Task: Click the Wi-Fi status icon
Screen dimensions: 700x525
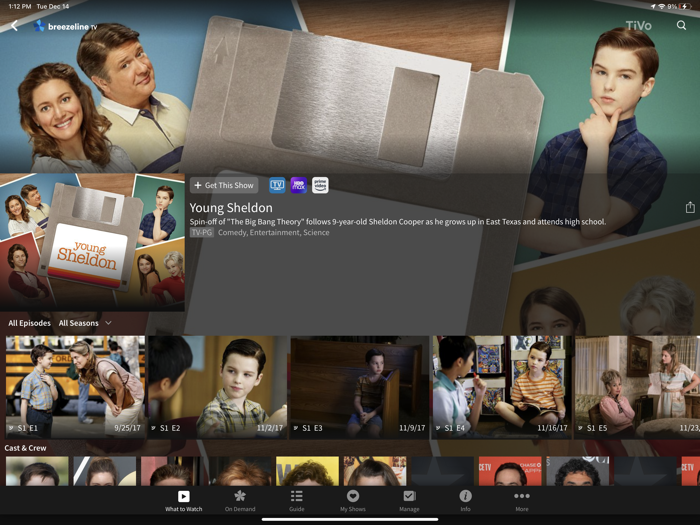Action: pyautogui.click(x=662, y=7)
